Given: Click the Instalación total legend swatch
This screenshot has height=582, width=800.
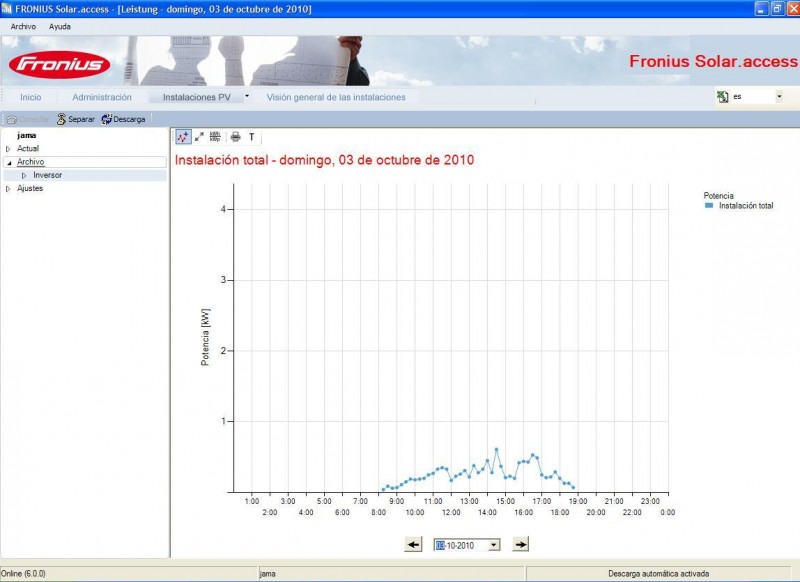Looking at the screenshot, I should (708, 206).
